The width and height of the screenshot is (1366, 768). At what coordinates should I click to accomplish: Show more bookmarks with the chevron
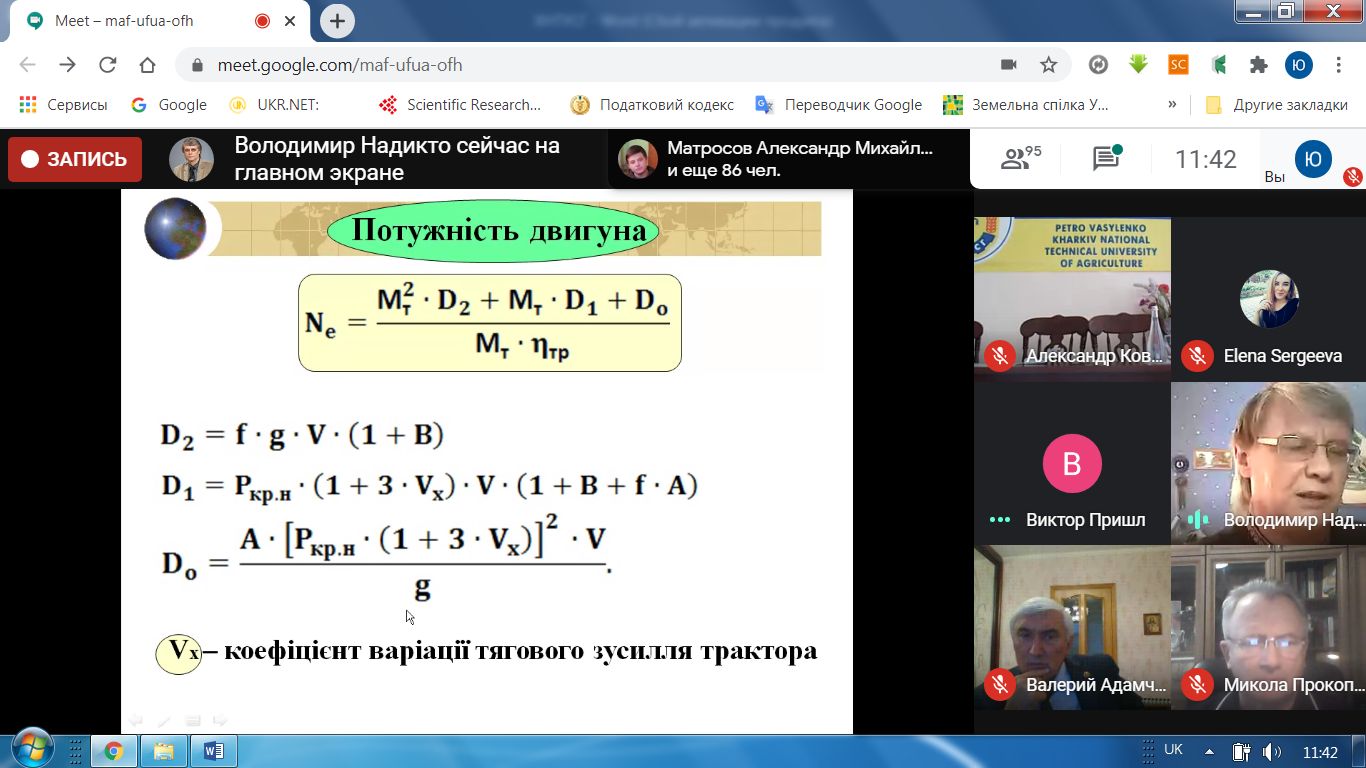coord(1172,104)
